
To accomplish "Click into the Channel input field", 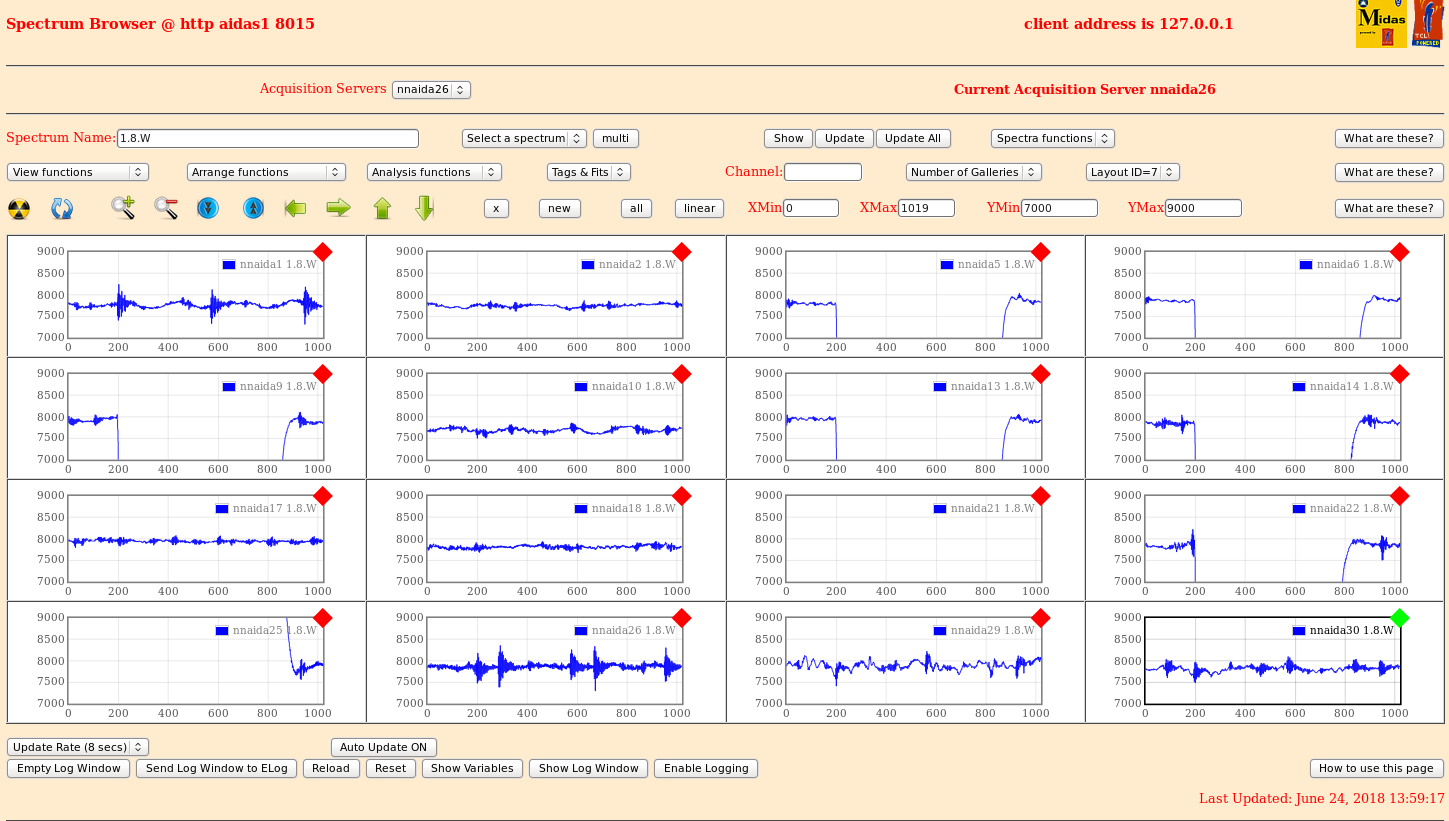I will click(x=823, y=172).
